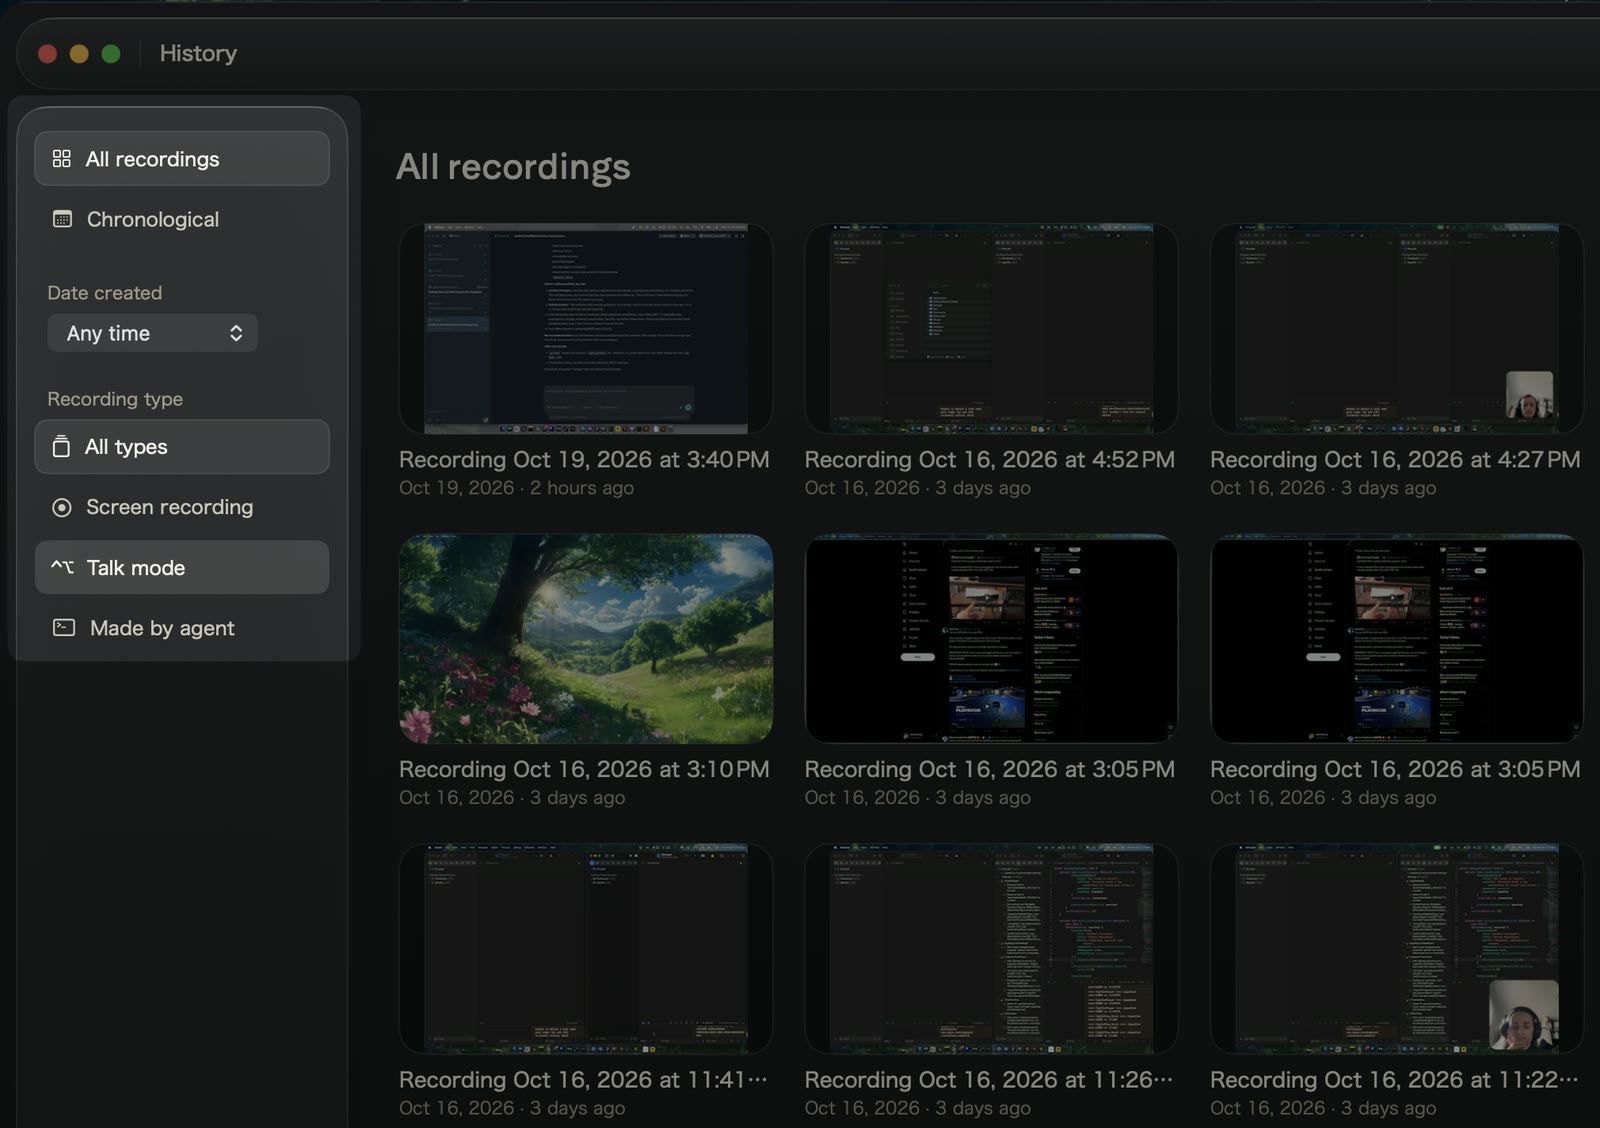Screen dimensions: 1600x1128
Task: Select the All recordings view
Action: (x=182, y=159)
